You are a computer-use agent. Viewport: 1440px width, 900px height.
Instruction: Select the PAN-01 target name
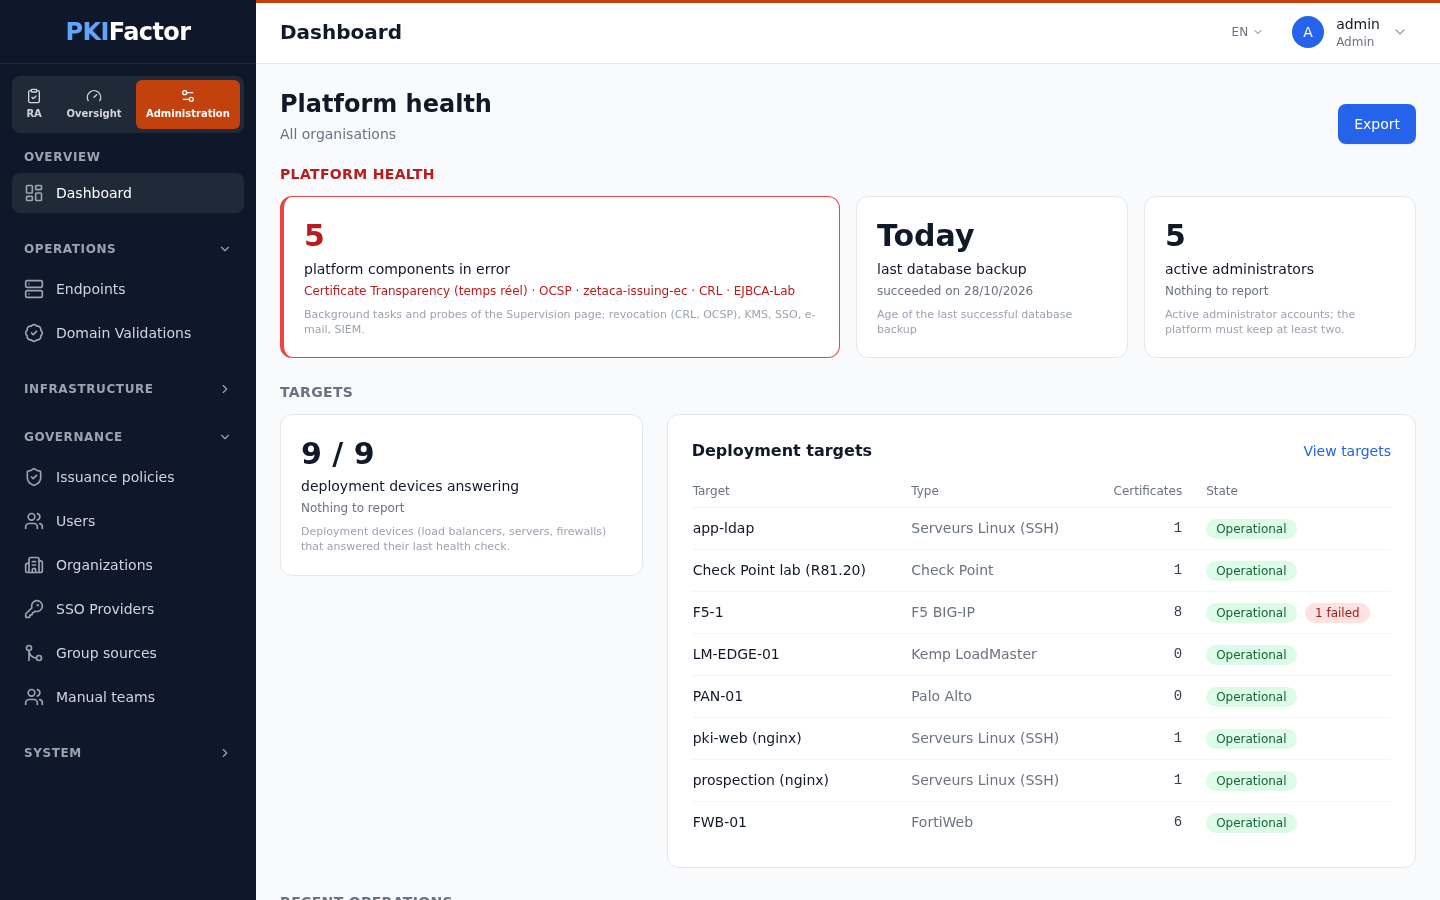[718, 696]
